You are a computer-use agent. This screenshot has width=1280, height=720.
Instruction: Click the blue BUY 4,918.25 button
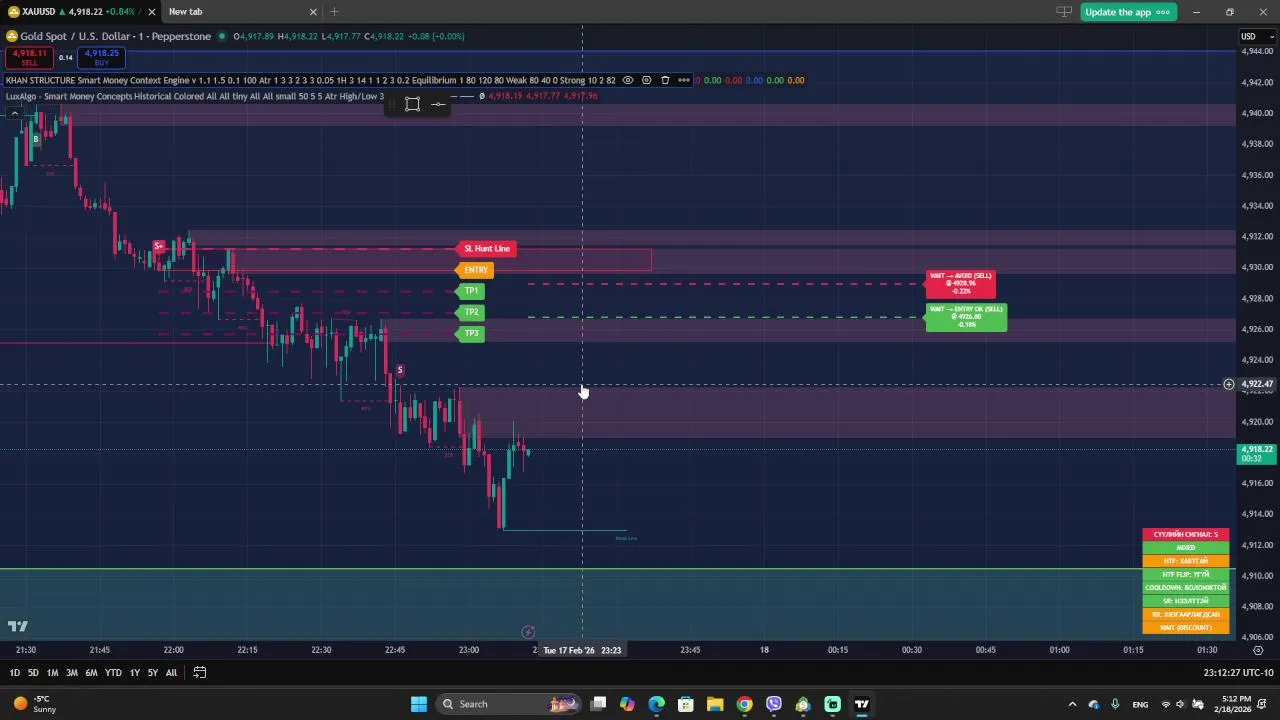click(101, 57)
